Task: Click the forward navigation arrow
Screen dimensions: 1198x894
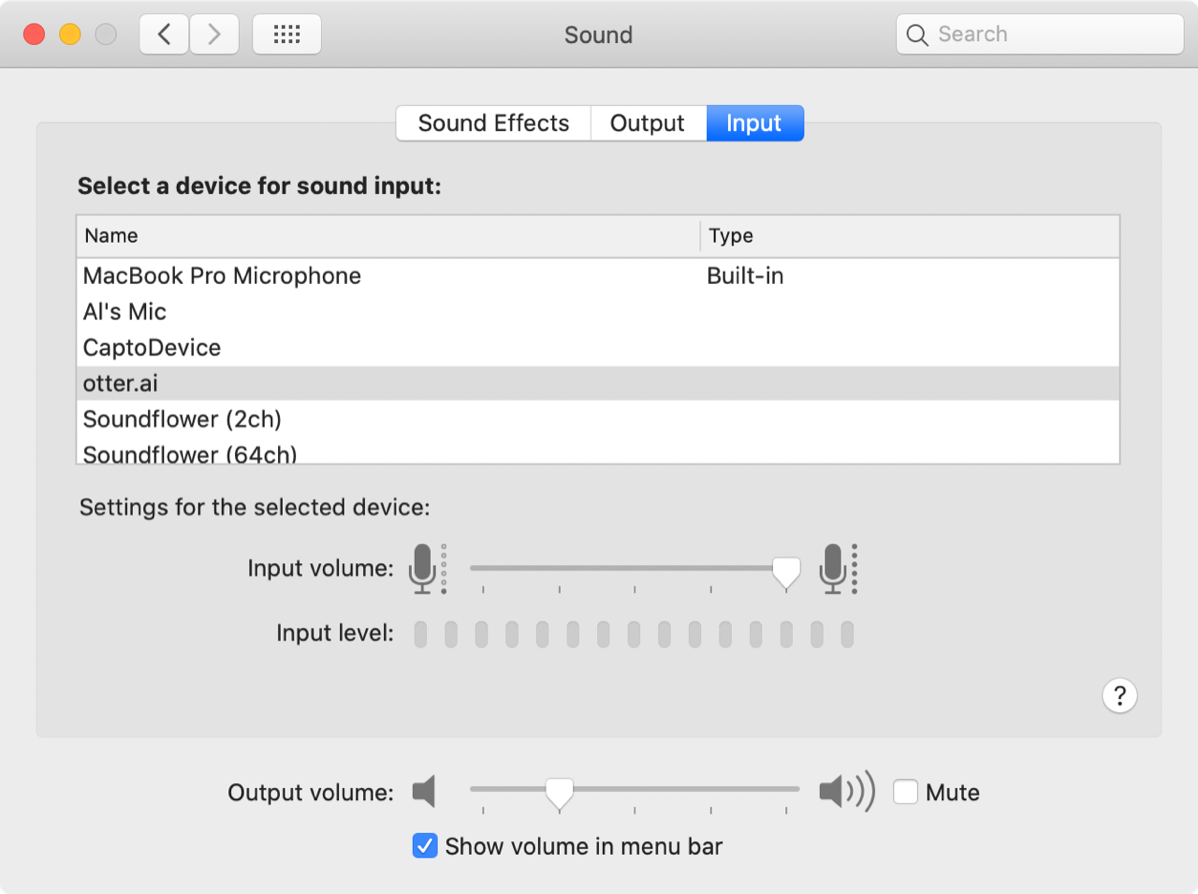Action: click(214, 35)
